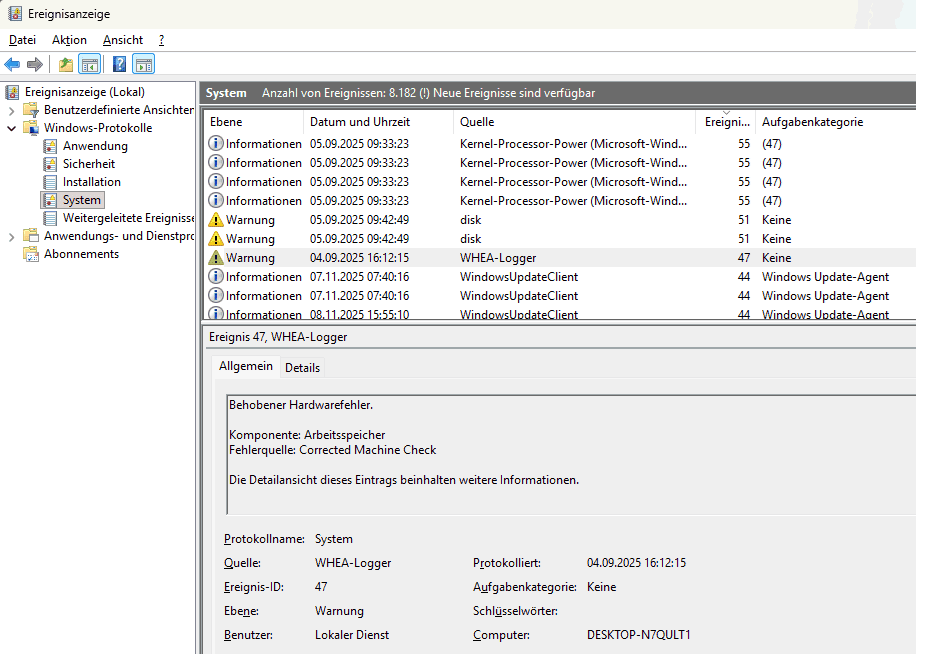The height and width of the screenshot is (654, 926).
Task: Toggle the show/hide action pane icon
Action: click(x=144, y=64)
